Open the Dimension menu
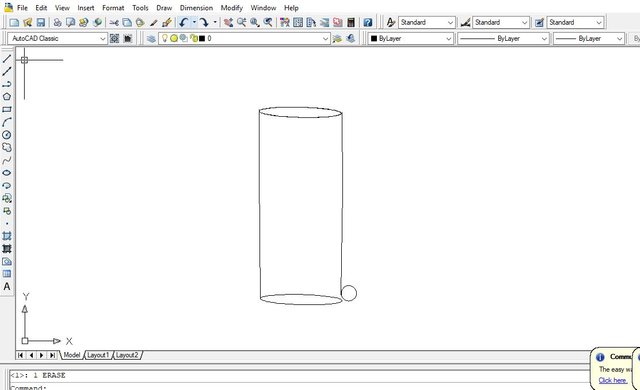The width and height of the screenshot is (640, 390). point(196,8)
